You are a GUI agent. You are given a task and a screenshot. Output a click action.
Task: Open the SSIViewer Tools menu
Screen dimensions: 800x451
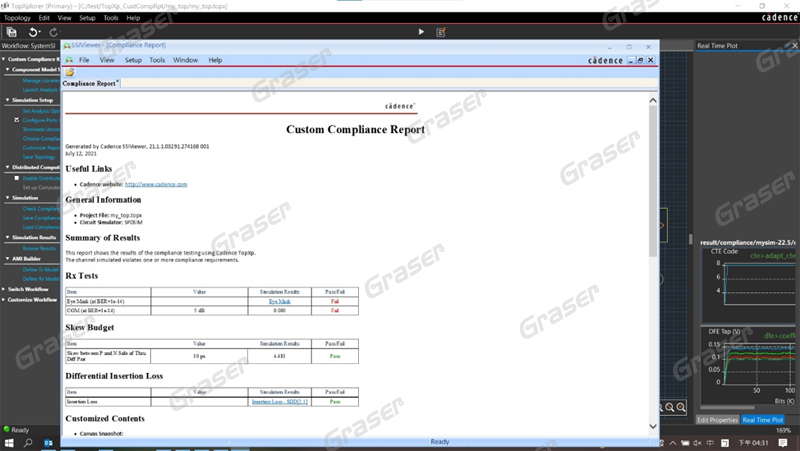[x=157, y=60]
